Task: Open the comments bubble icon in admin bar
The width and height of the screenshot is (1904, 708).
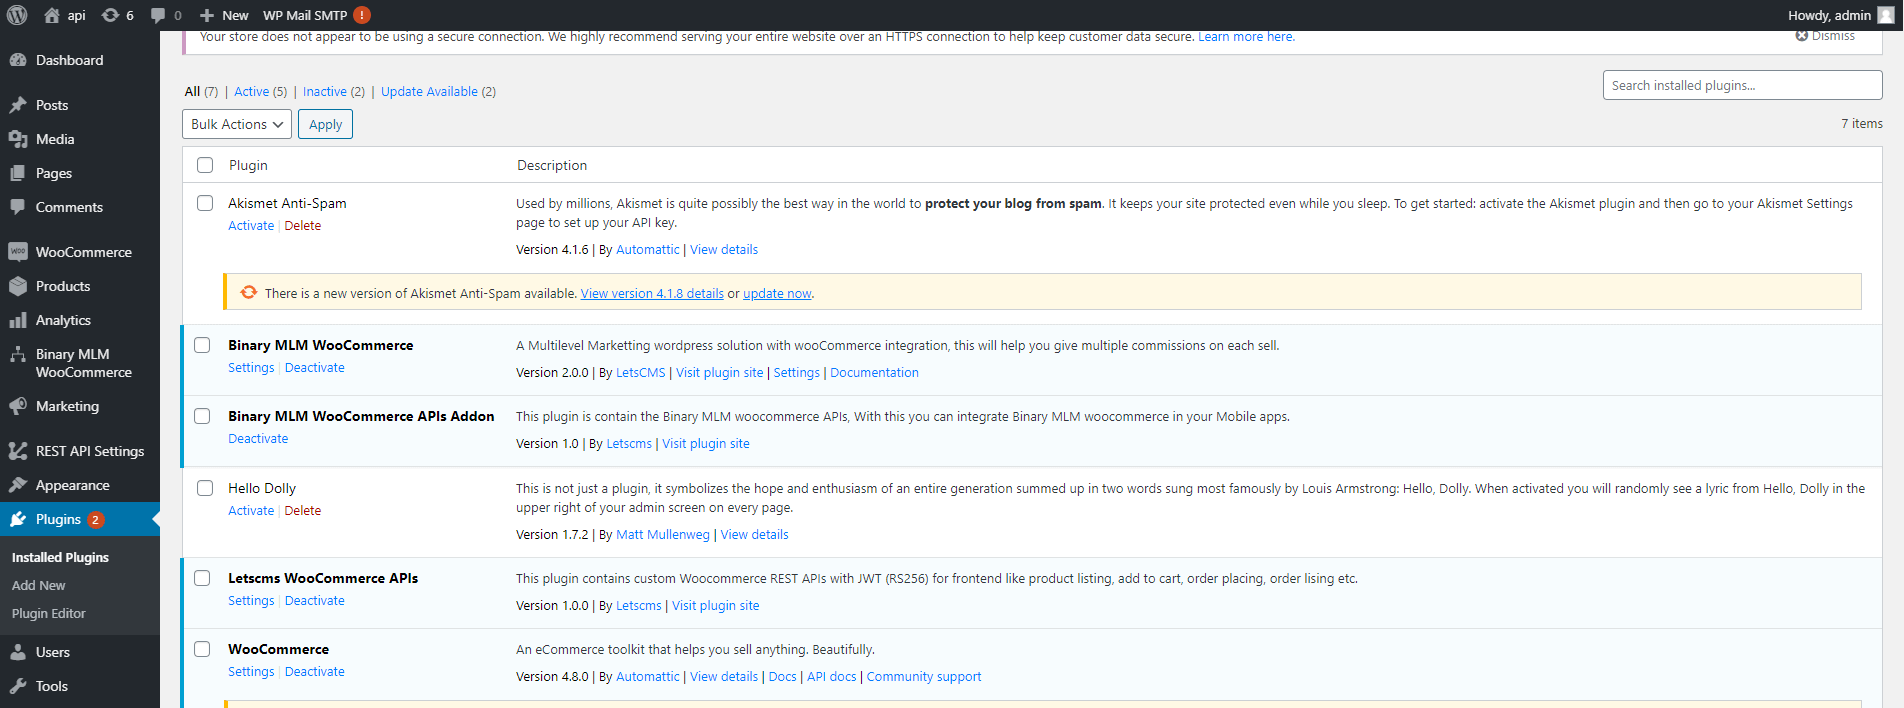Action: coord(158,15)
